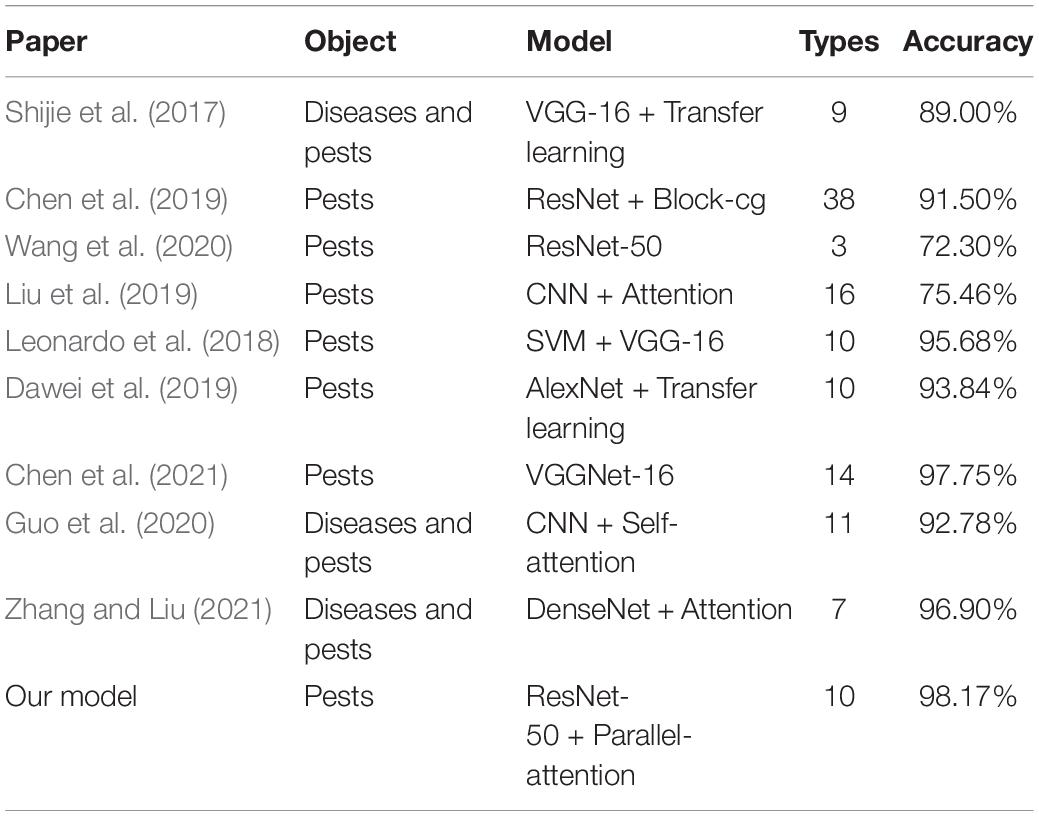Select the Paper column header
The width and height of the screenshot is (1039, 816).
point(46,42)
